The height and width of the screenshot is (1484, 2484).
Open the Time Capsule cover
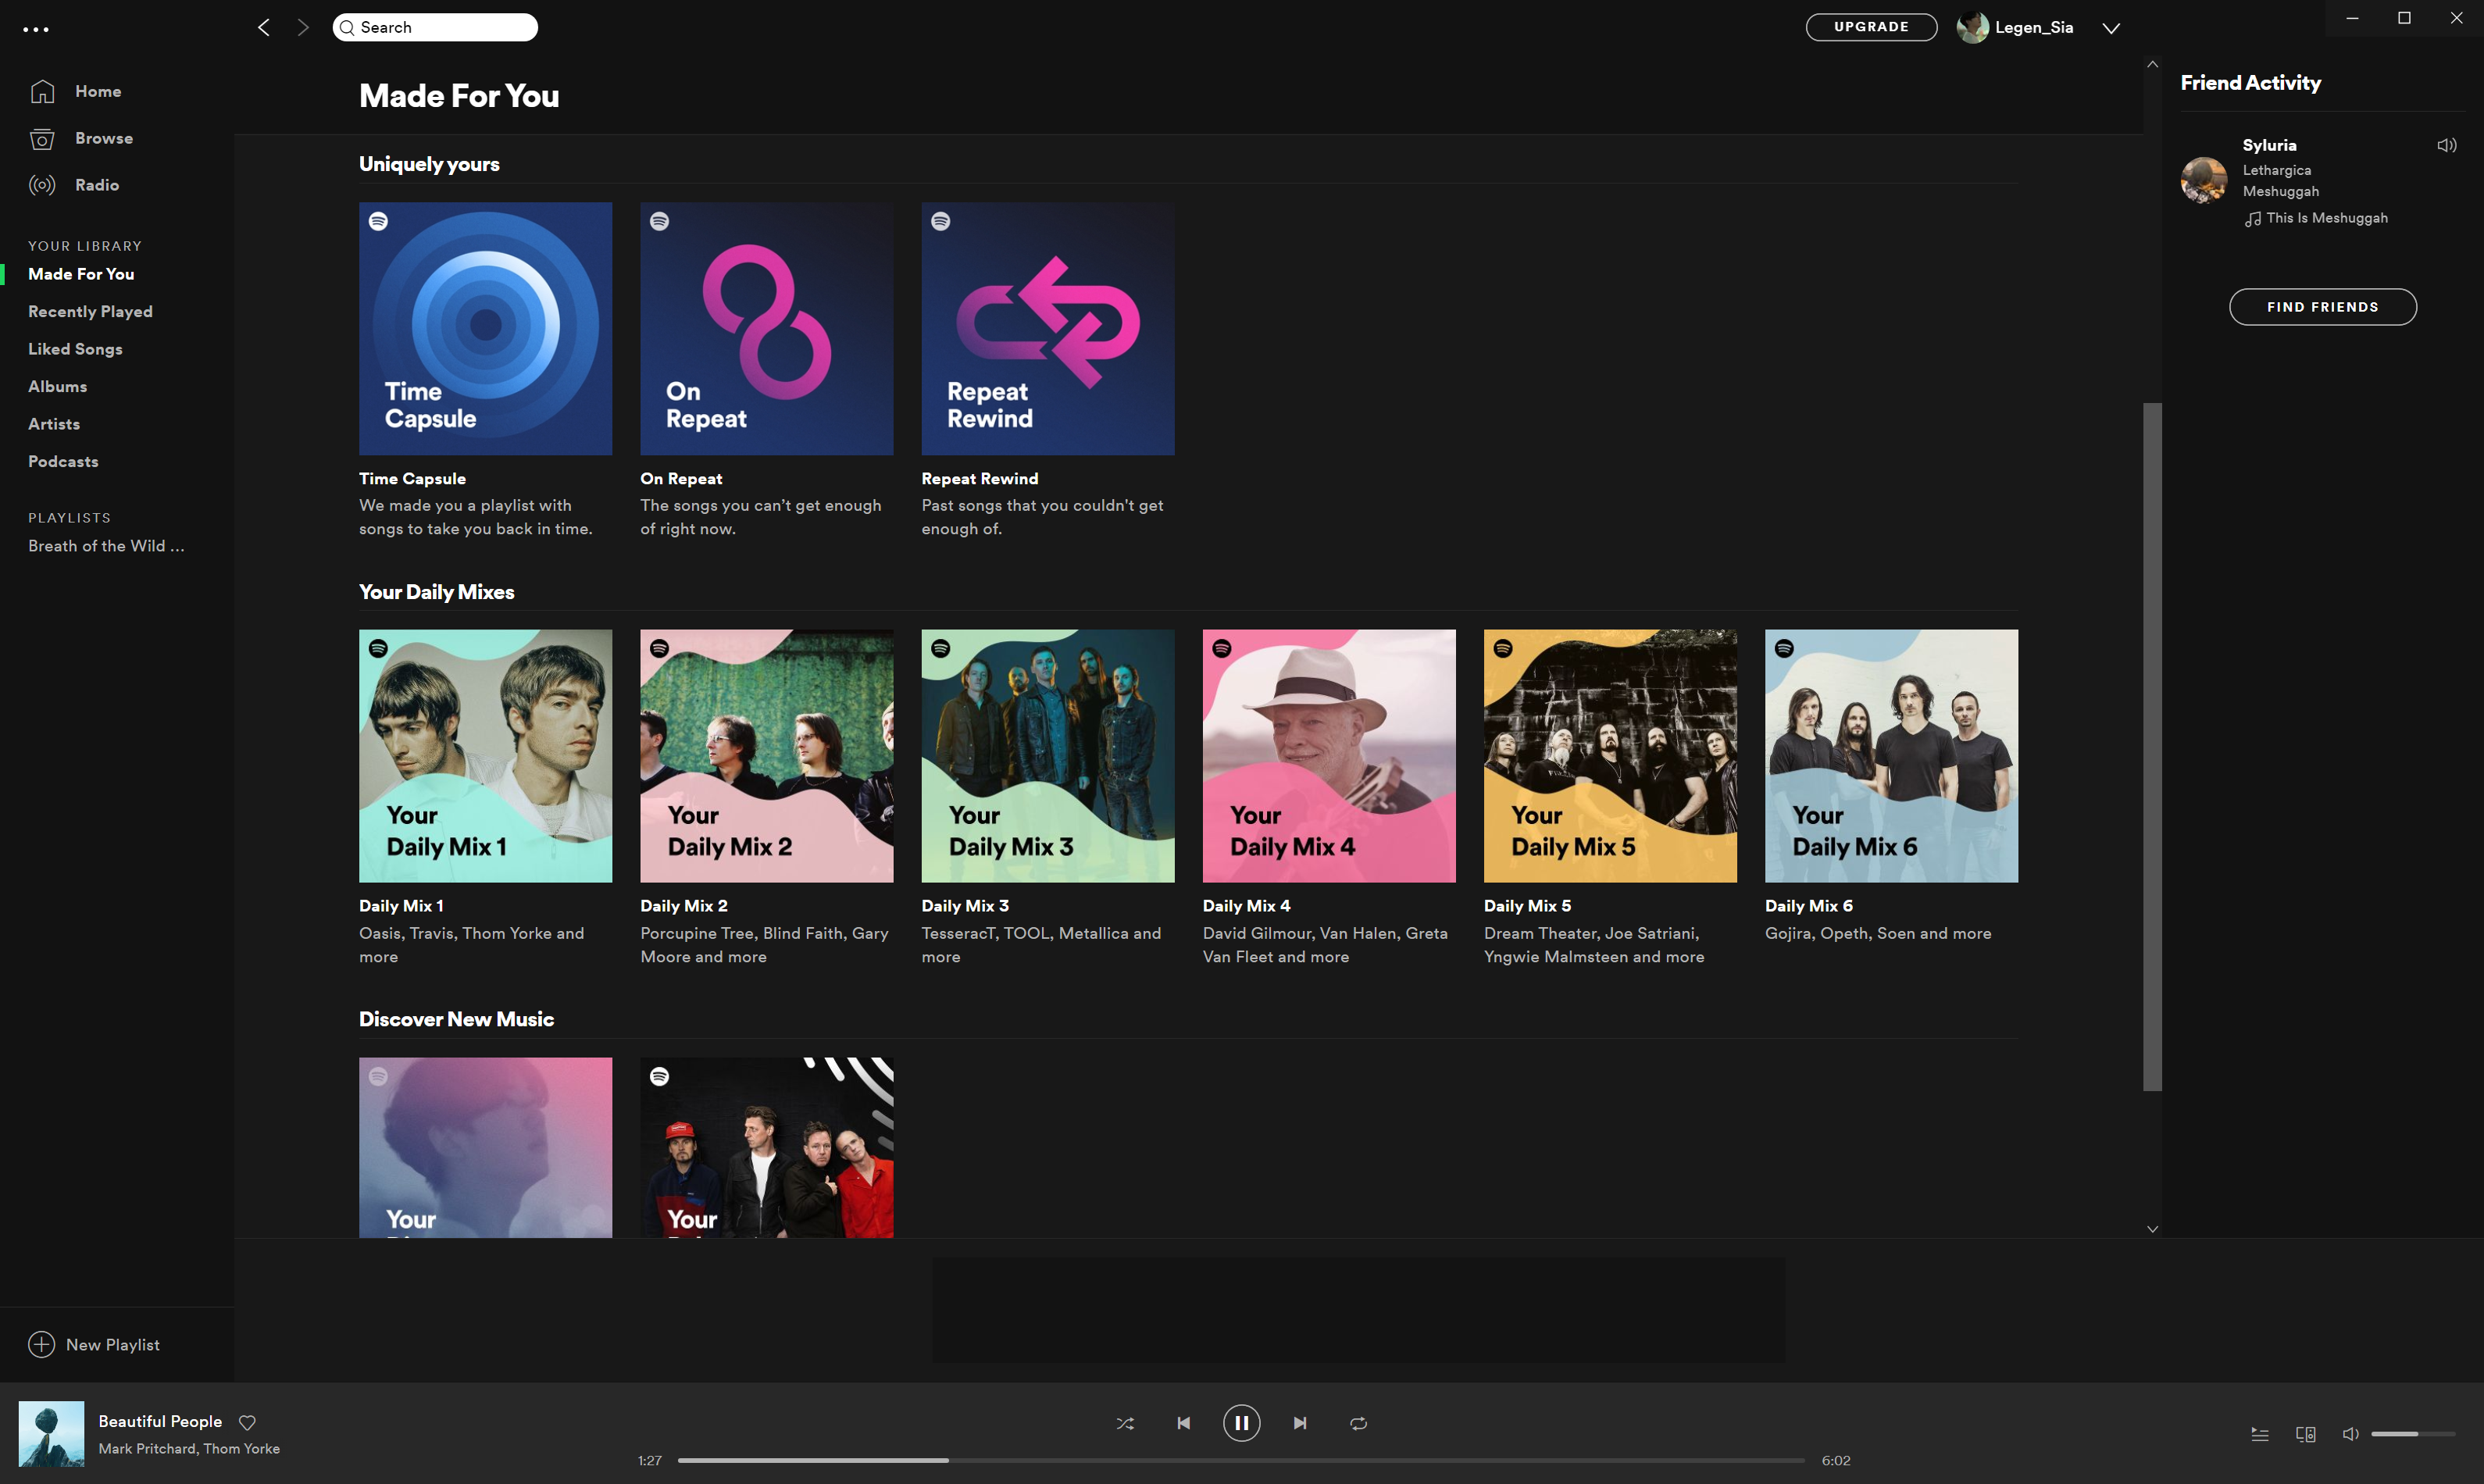485,329
